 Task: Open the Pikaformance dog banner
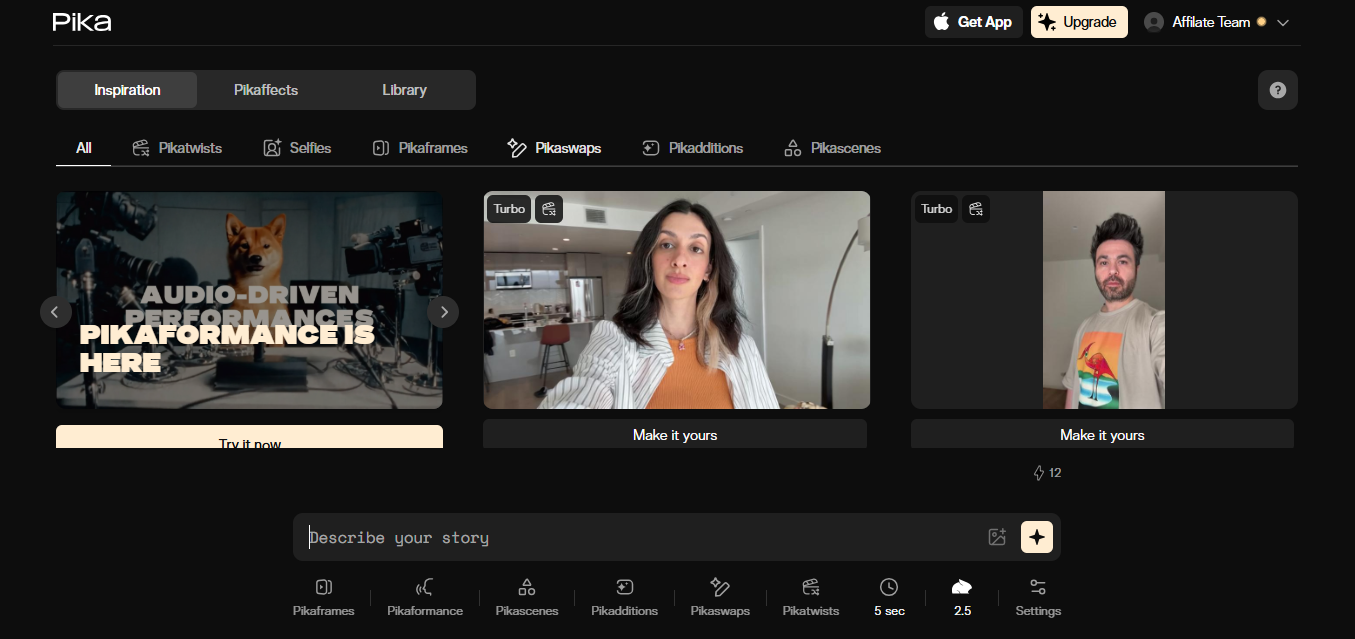click(249, 300)
